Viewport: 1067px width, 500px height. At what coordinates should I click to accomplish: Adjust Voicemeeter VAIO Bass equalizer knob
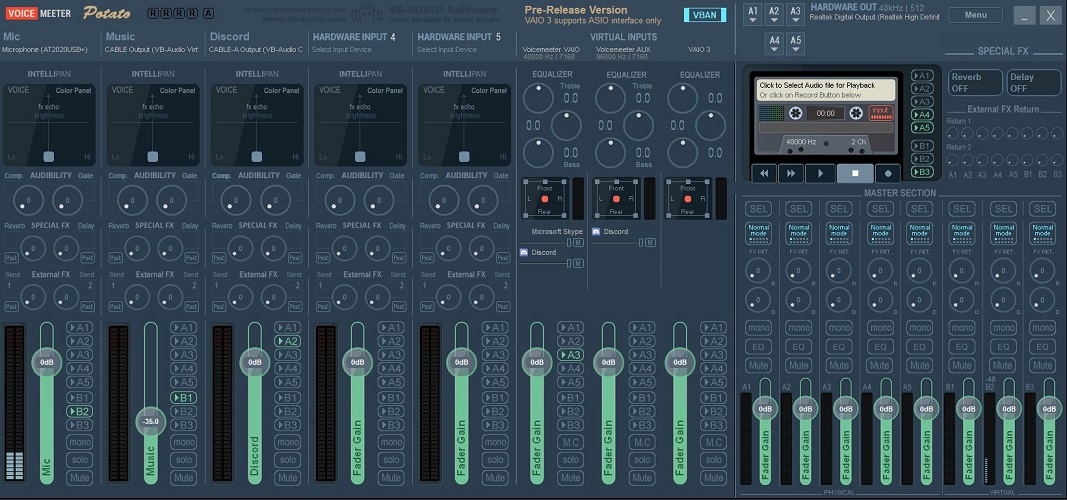(x=538, y=152)
